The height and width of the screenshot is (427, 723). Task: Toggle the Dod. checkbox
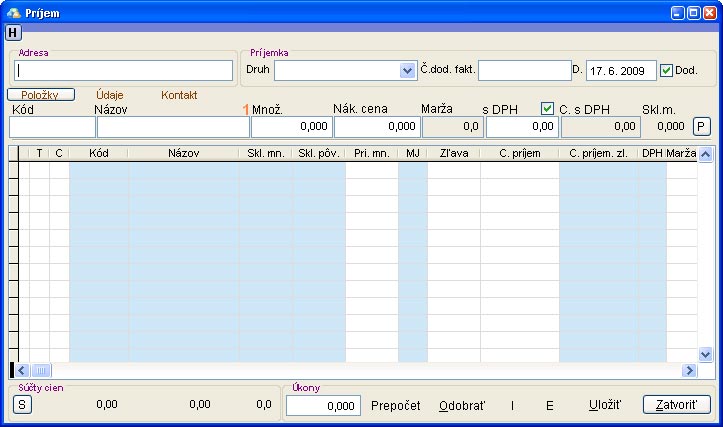pos(667,70)
